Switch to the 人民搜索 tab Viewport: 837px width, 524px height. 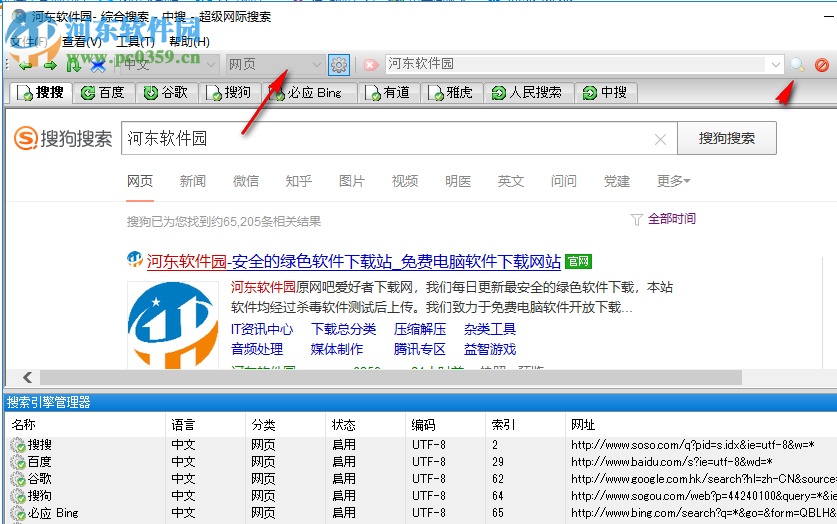pos(527,92)
